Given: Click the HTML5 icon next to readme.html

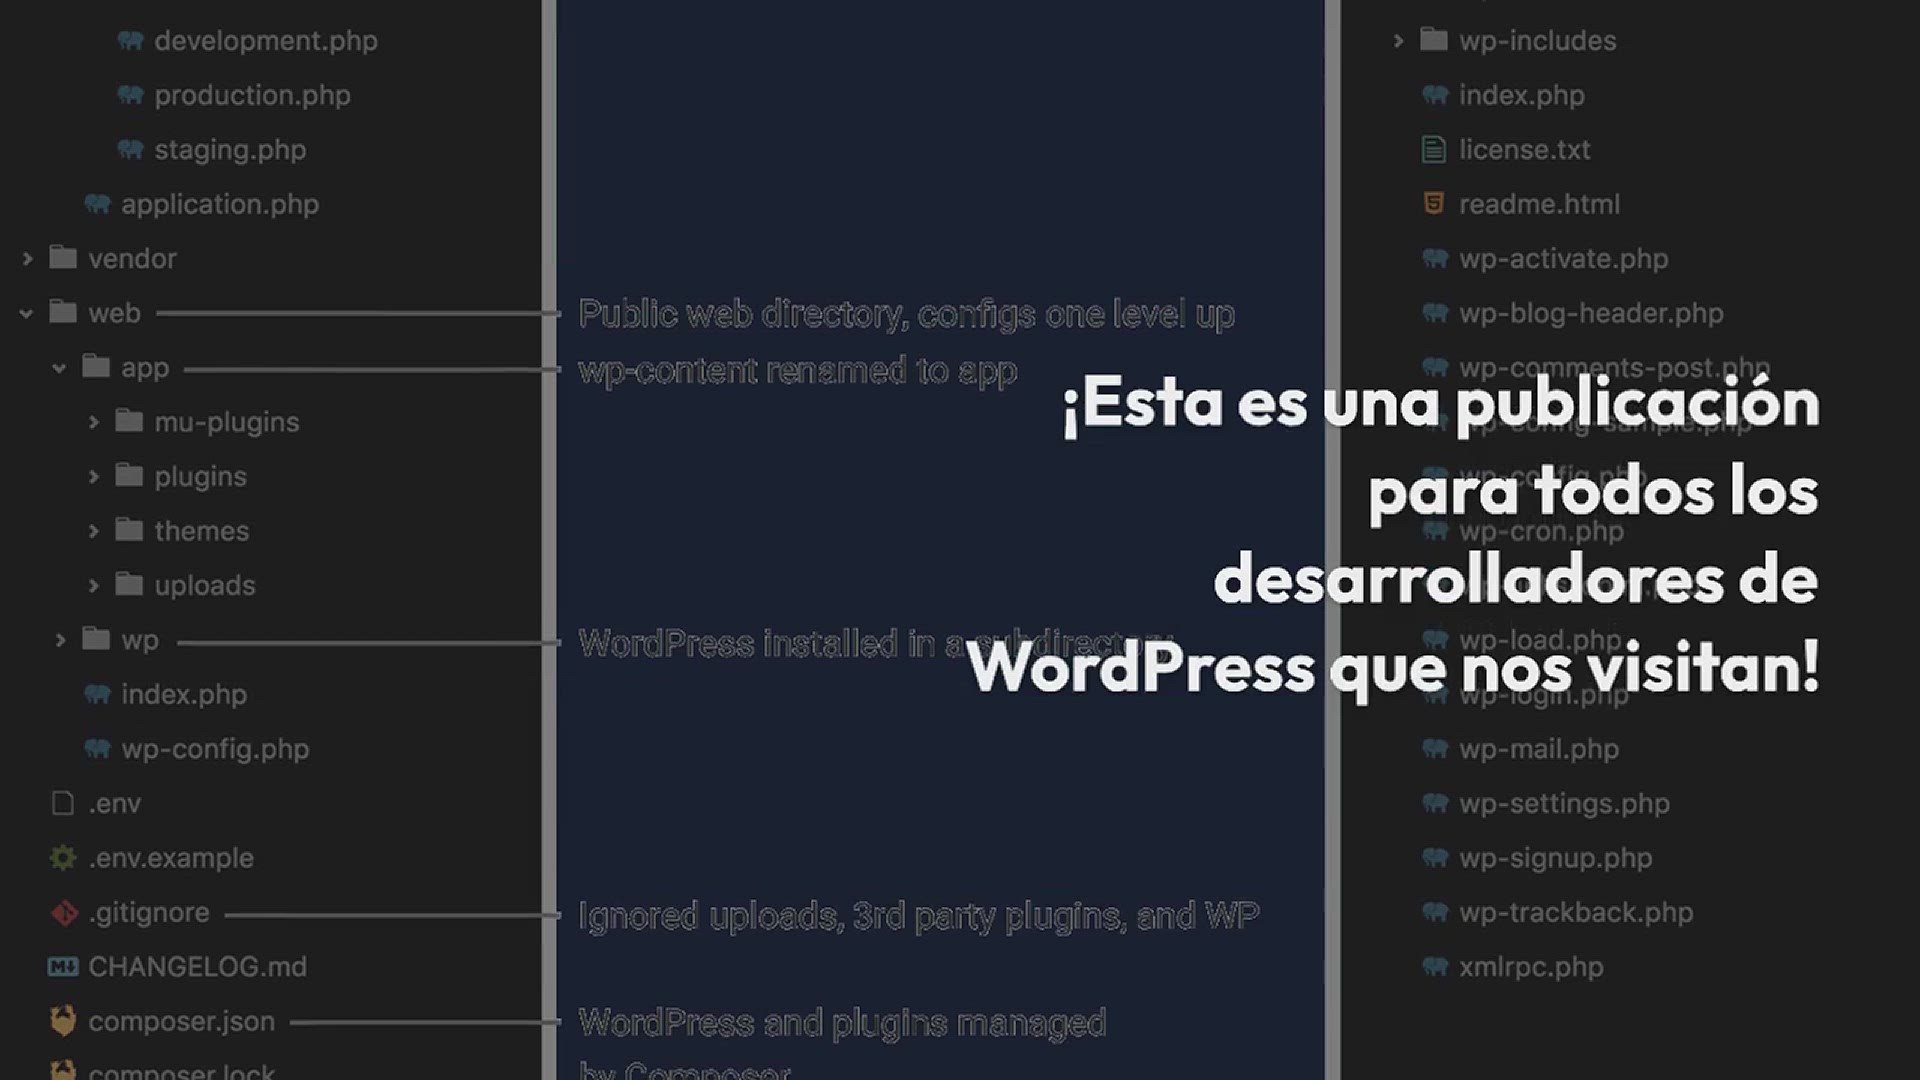Looking at the screenshot, I should (1433, 204).
